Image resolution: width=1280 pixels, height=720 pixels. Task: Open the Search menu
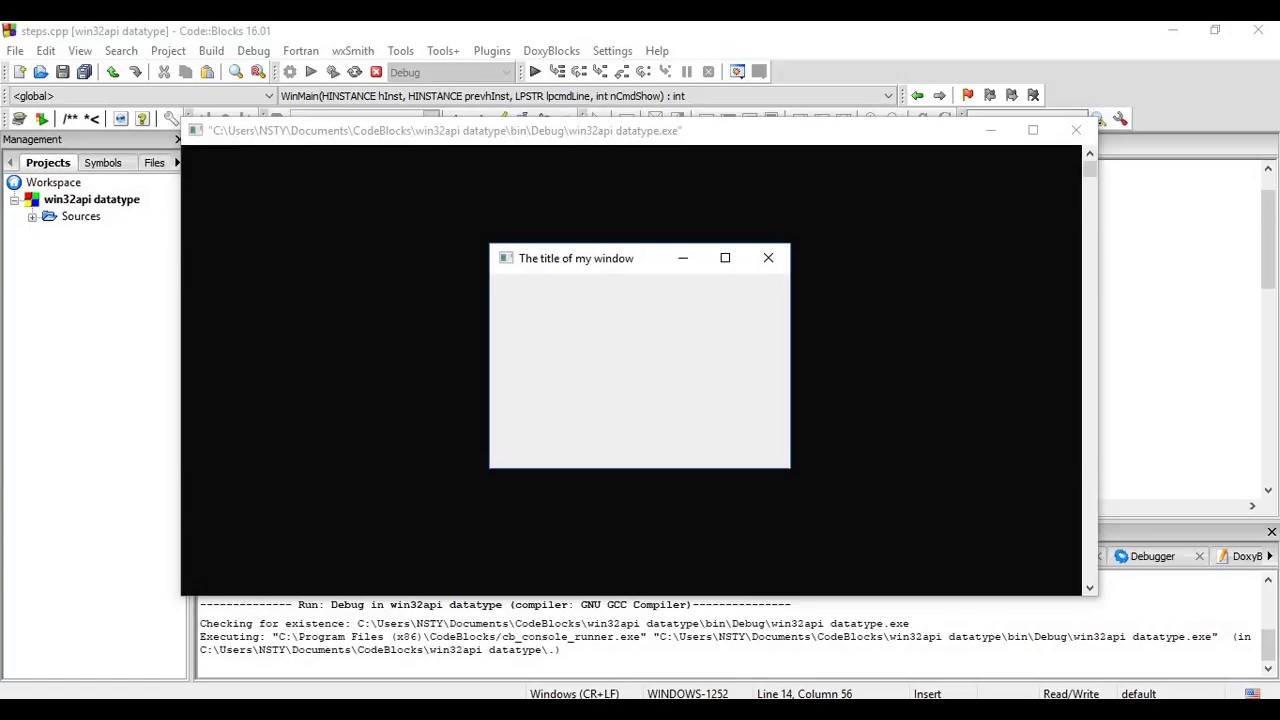click(121, 51)
